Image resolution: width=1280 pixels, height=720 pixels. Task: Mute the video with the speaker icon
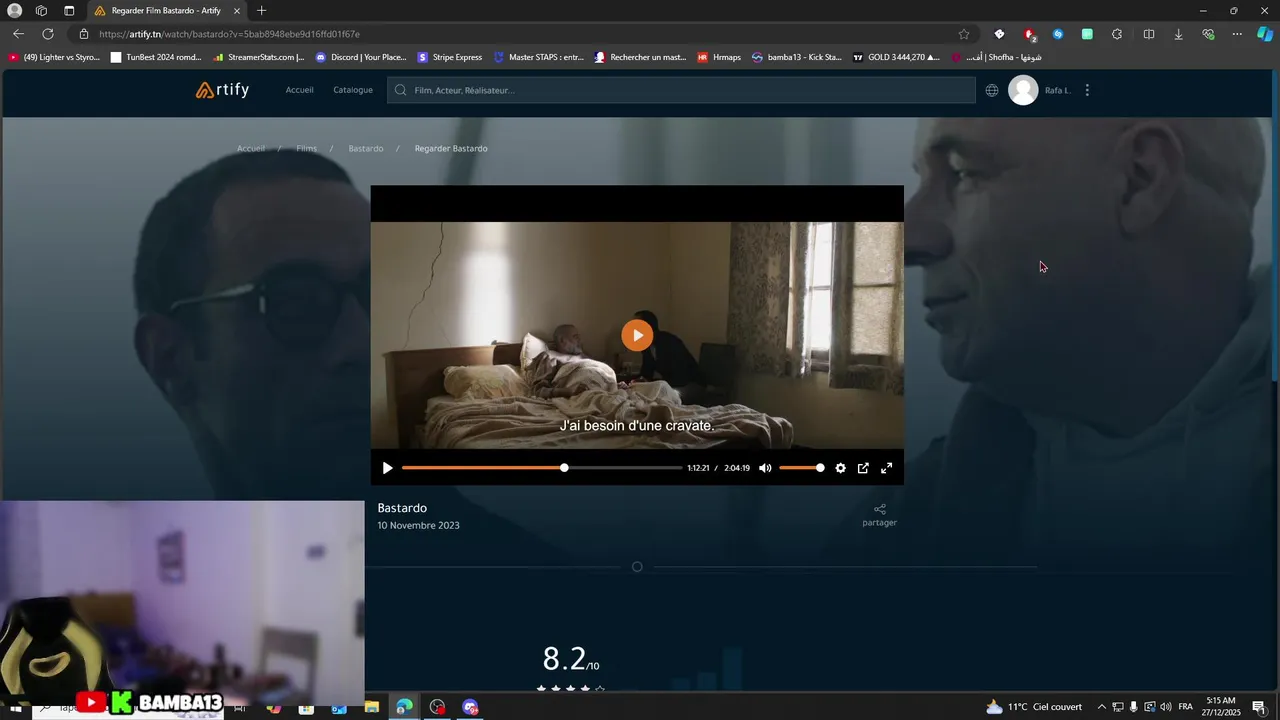coord(765,468)
